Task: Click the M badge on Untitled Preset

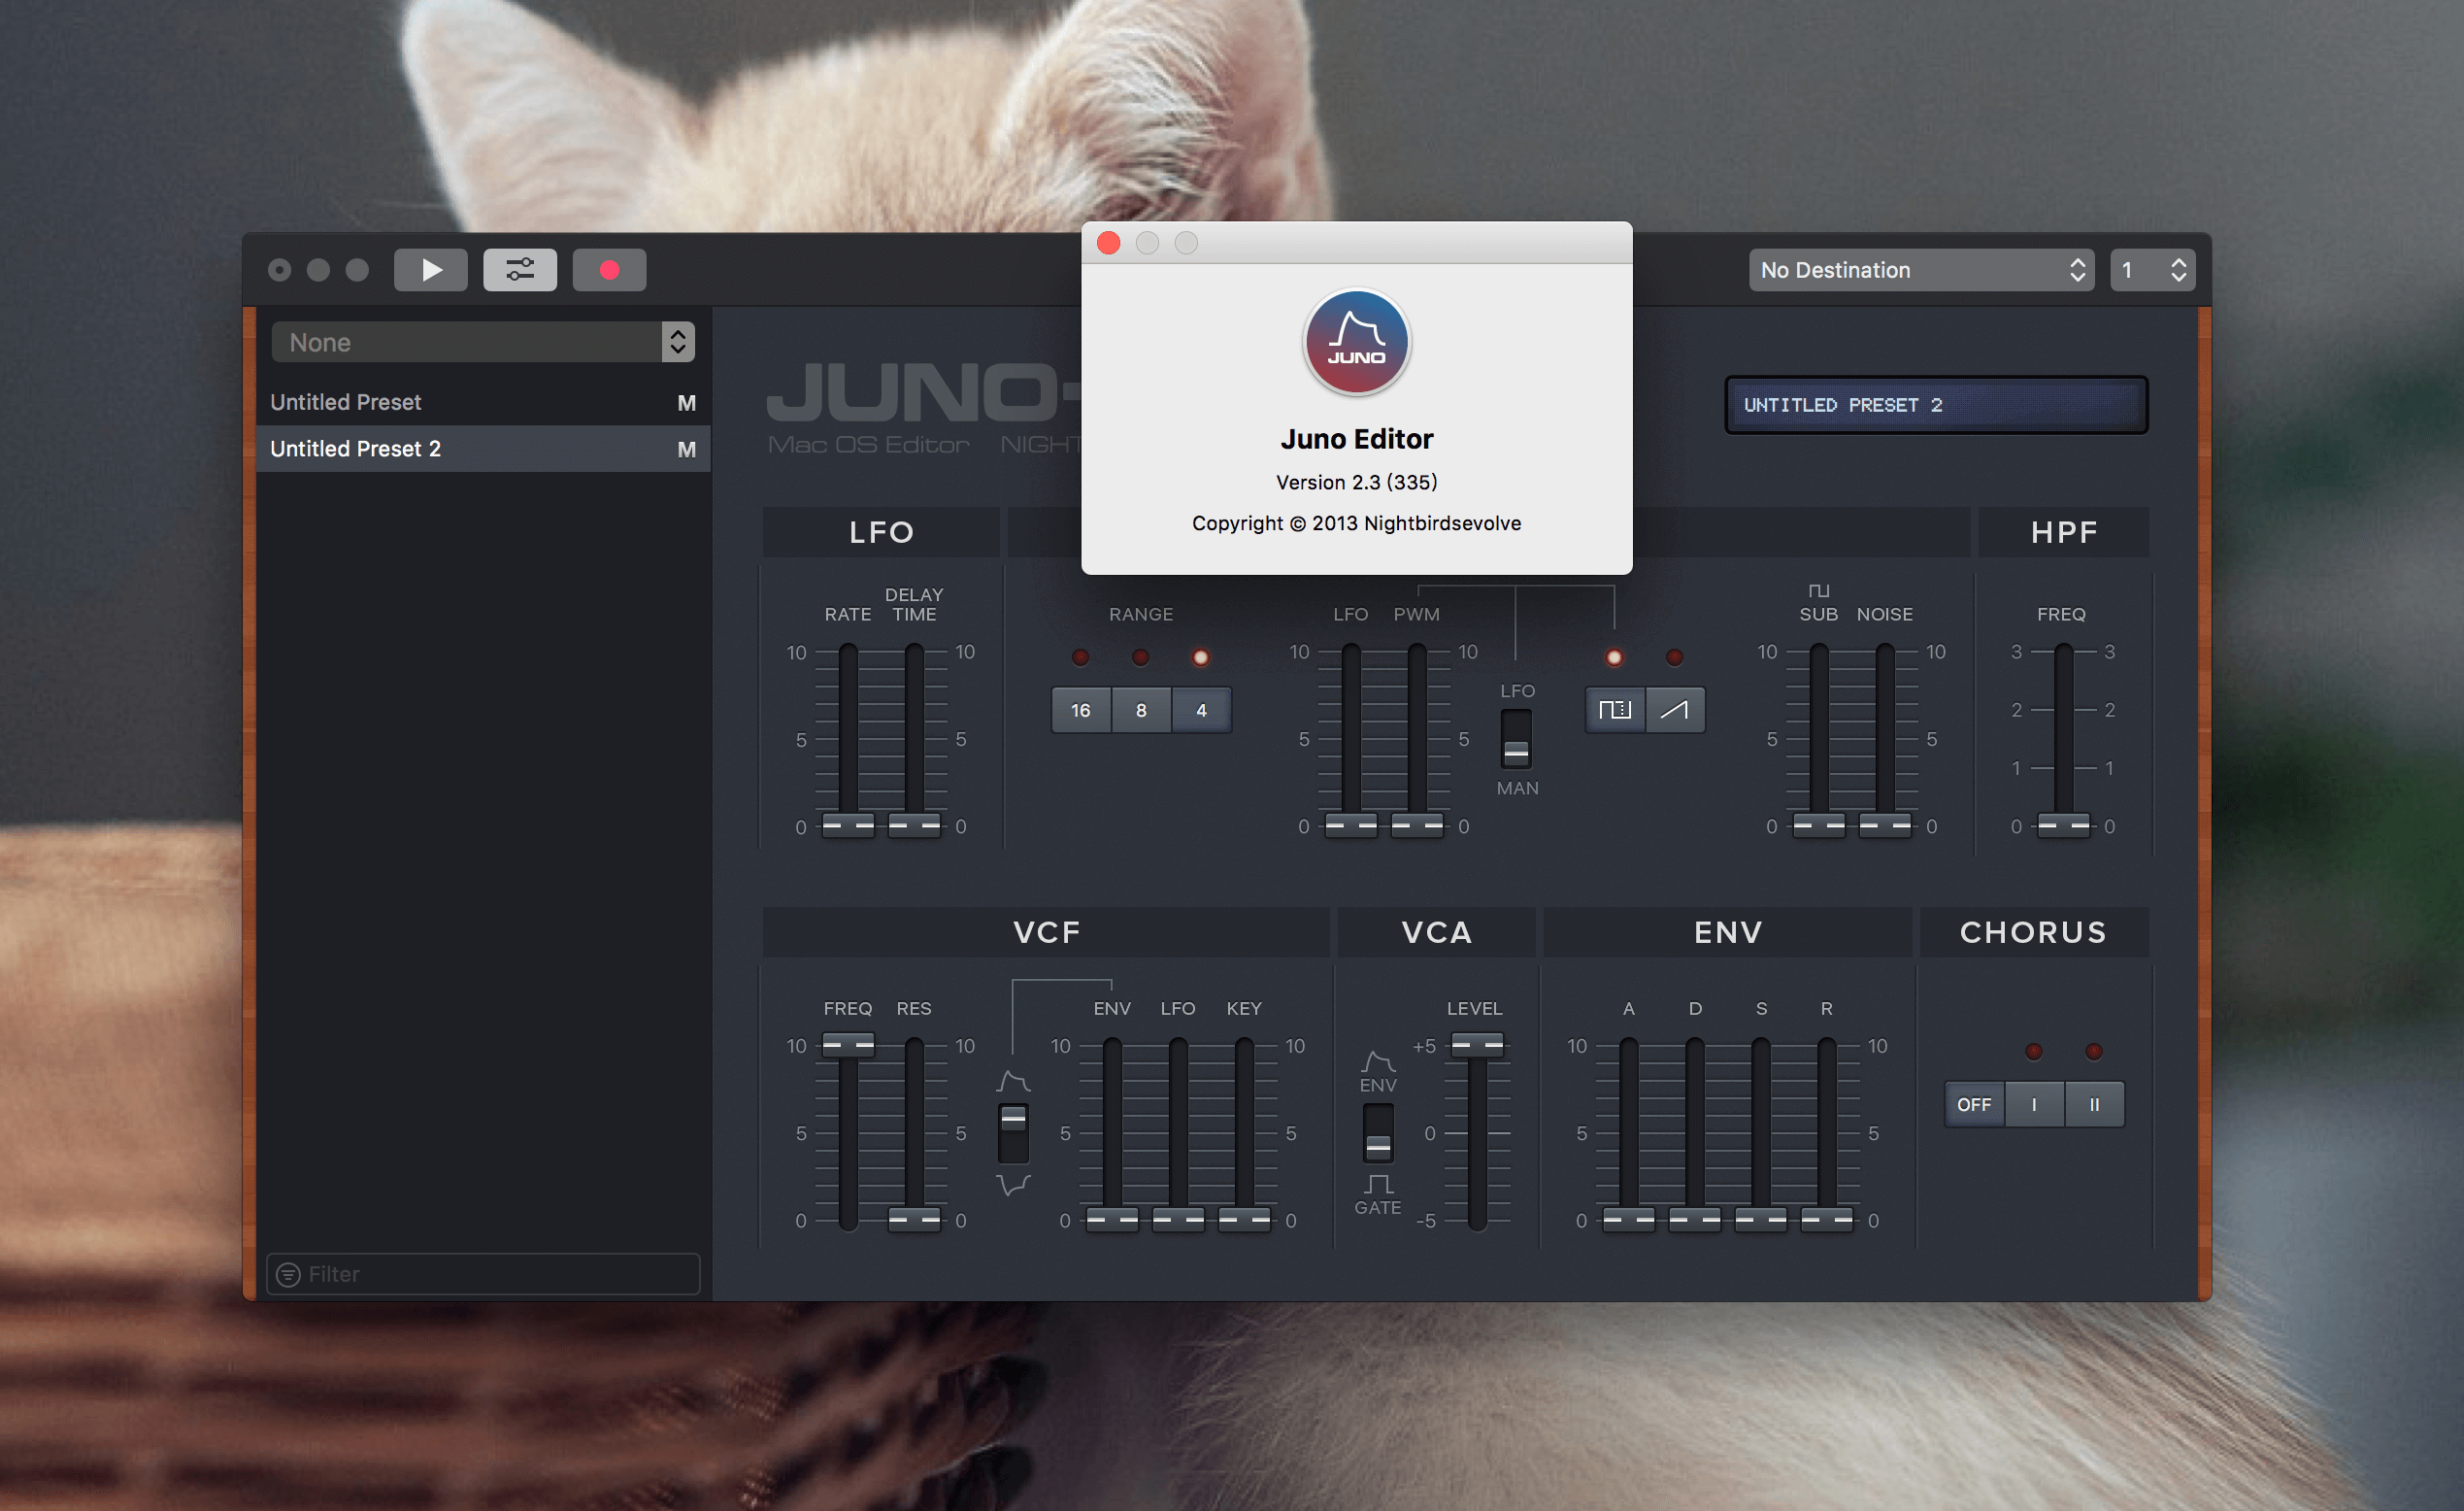Action: (686, 403)
